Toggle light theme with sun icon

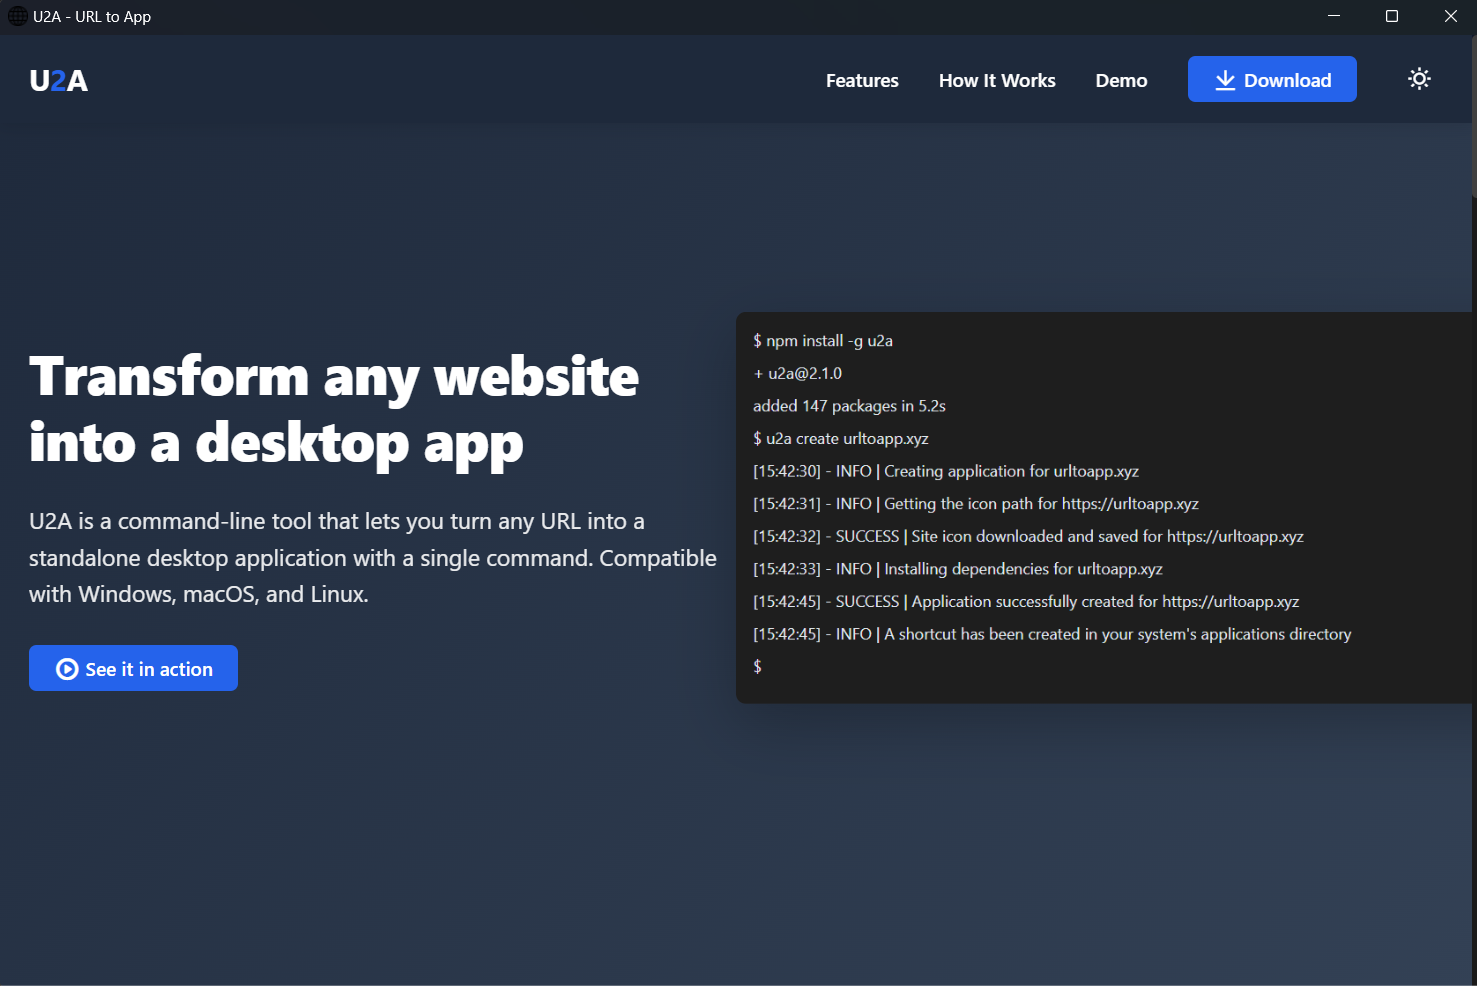tap(1419, 79)
